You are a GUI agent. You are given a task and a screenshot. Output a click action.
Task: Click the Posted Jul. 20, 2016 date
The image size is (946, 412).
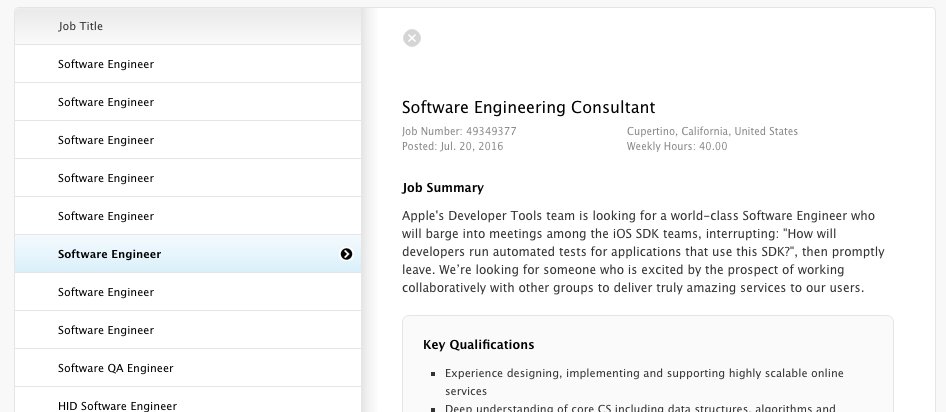coord(452,146)
